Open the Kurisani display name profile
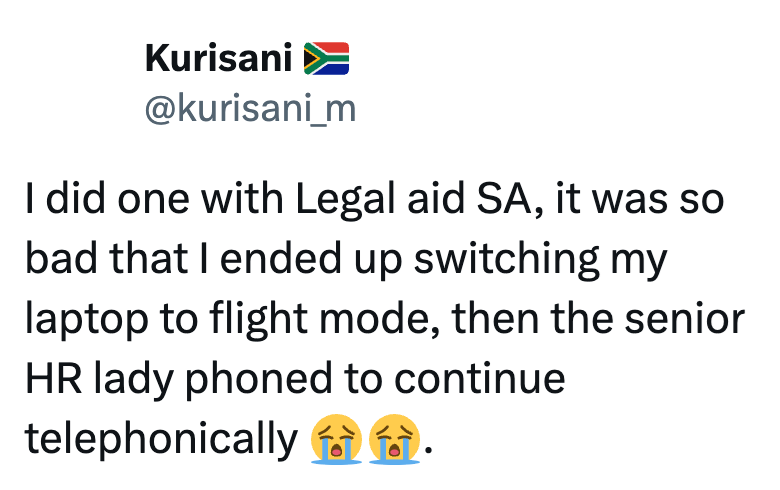 click(218, 60)
